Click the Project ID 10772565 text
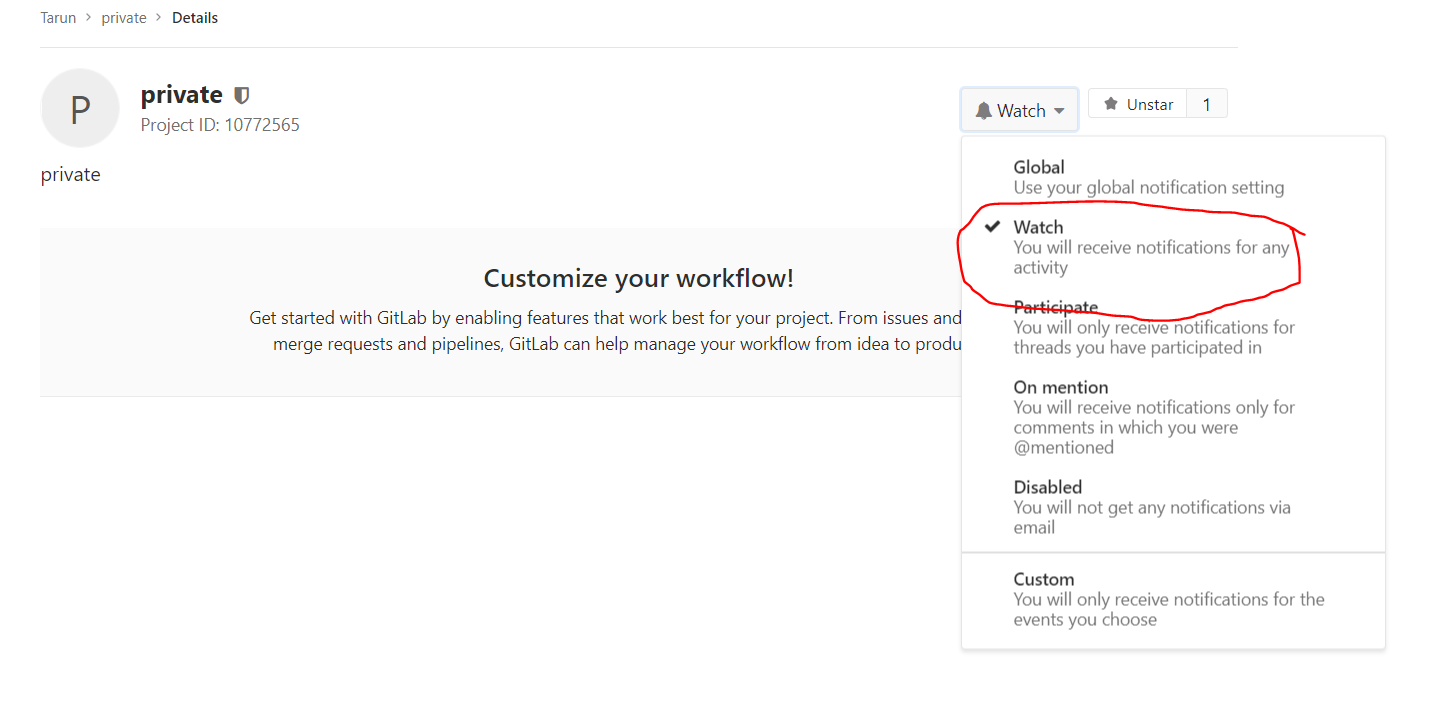The width and height of the screenshot is (1444, 719). (x=220, y=125)
